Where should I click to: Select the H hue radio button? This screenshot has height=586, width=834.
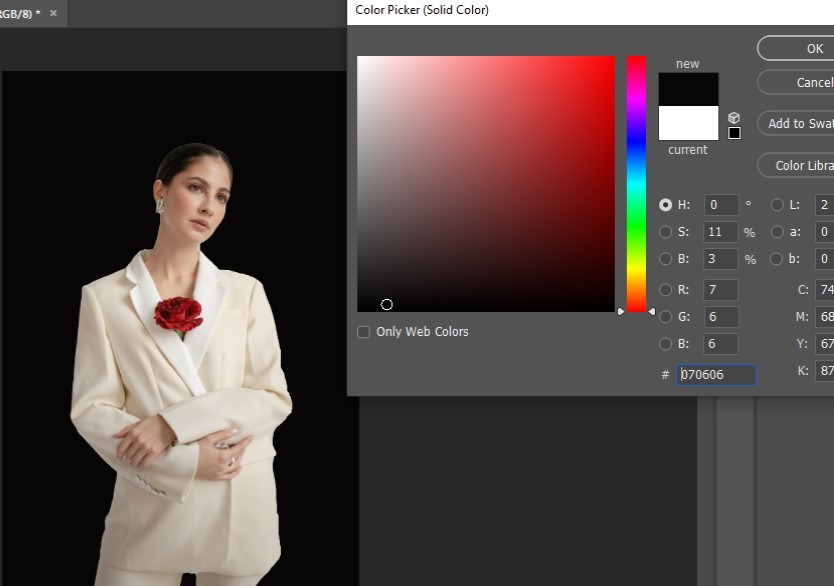coord(666,205)
